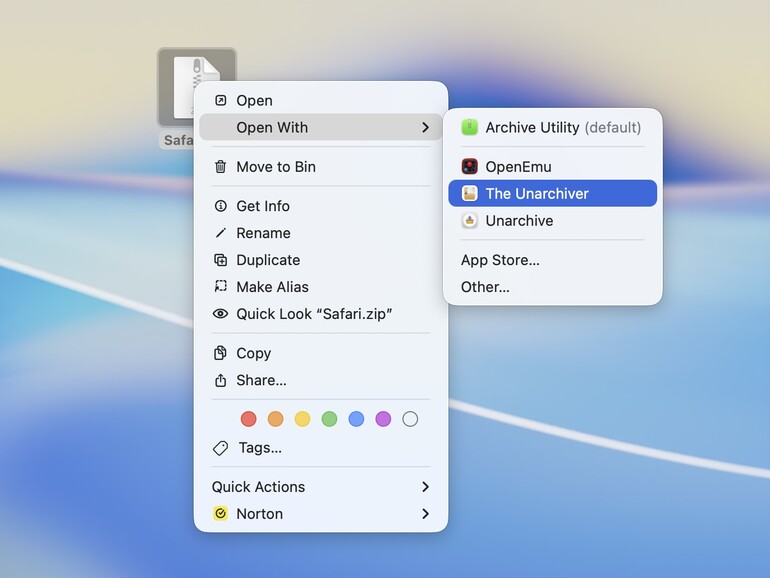Click the empty gray tag circle
The image size is (770, 578).
[x=410, y=419]
